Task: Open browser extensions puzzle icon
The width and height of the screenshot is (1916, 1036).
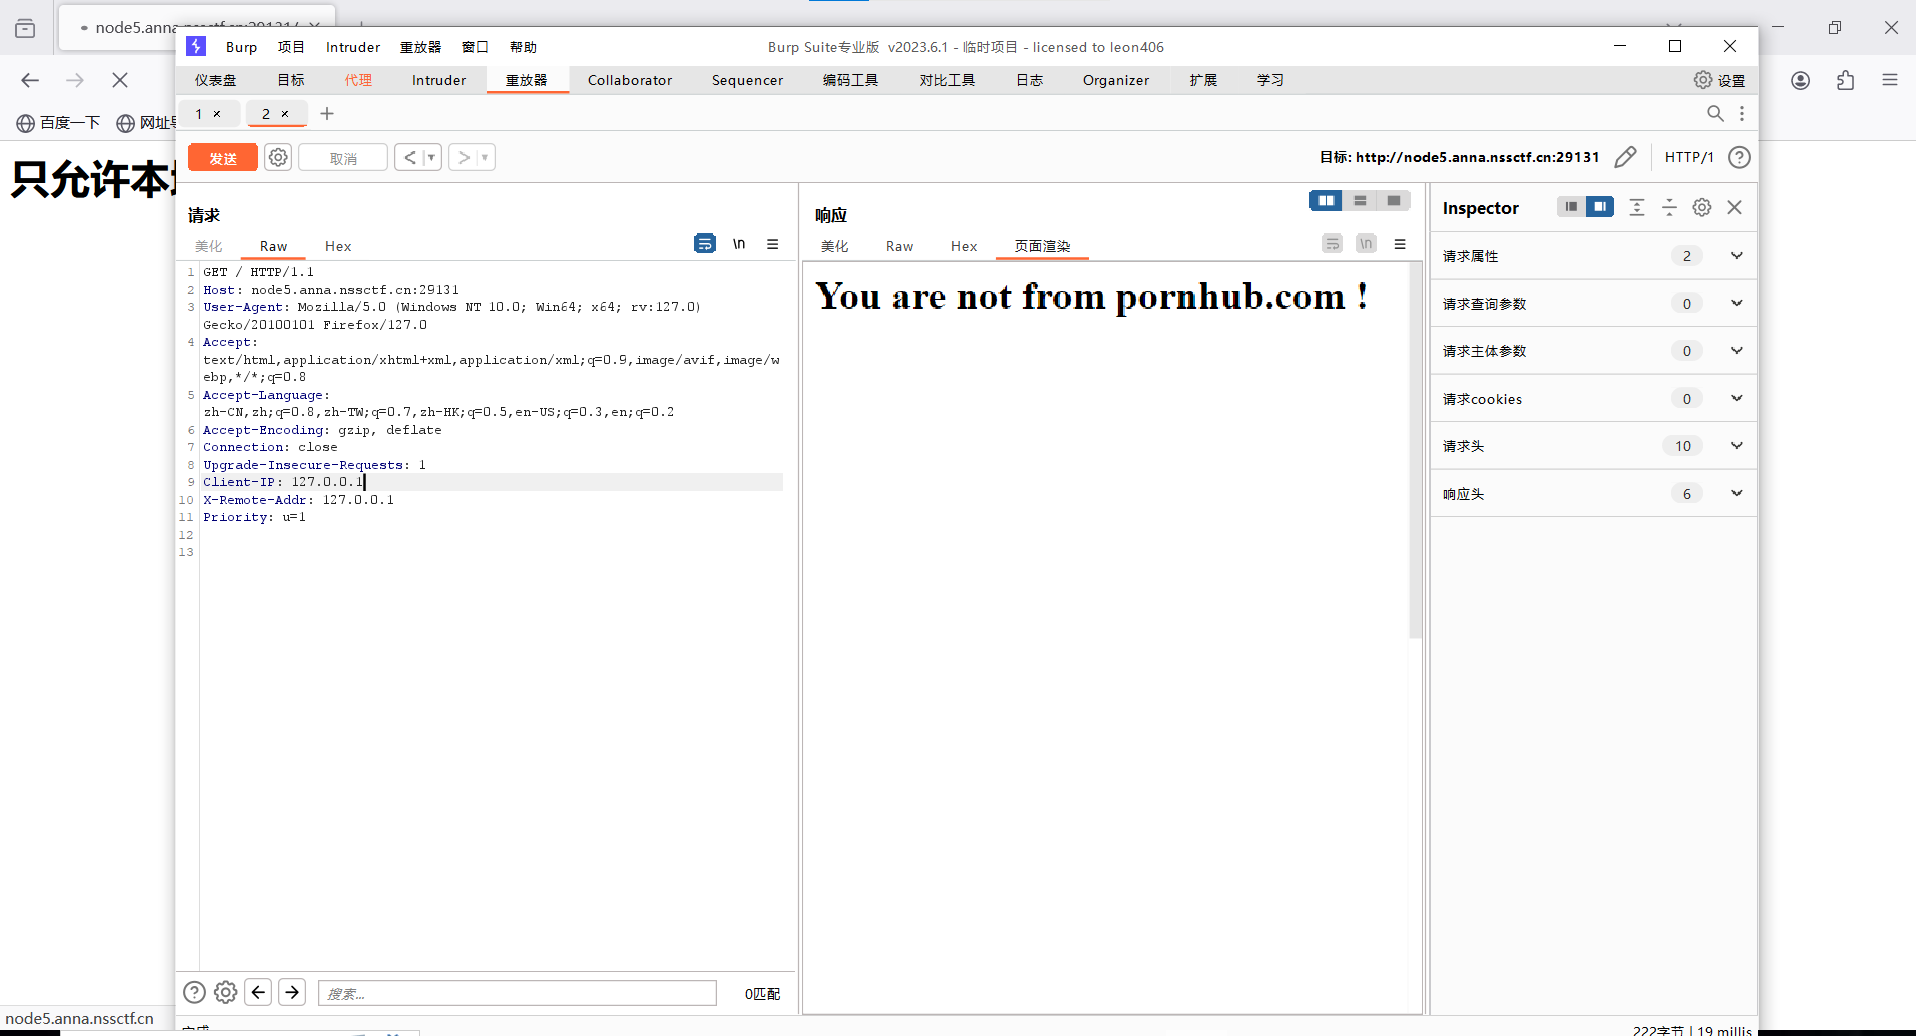Action: click(1845, 80)
